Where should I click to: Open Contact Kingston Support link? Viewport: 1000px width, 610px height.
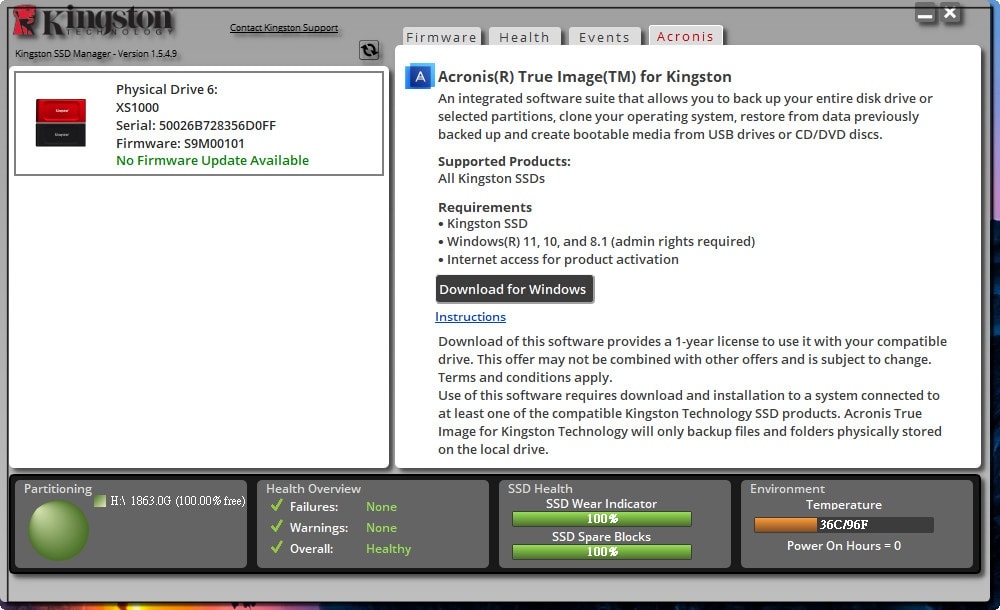click(x=284, y=27)
